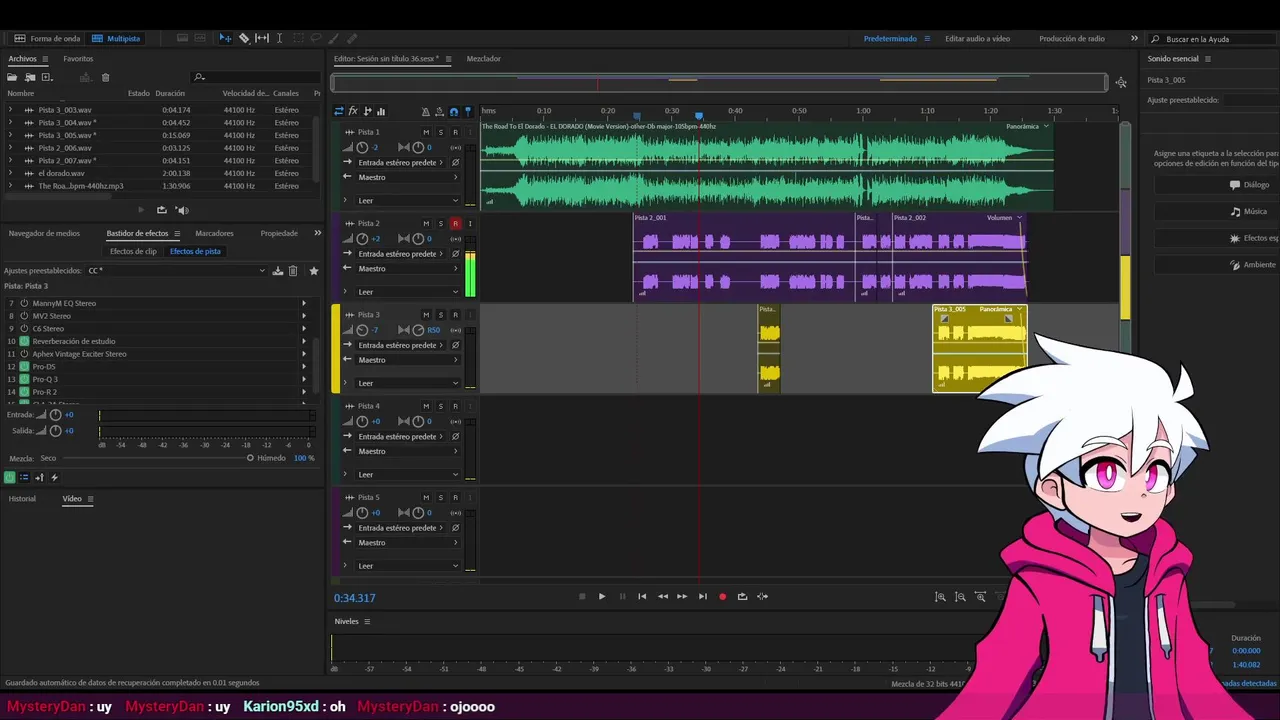
Task: Open C6 Stereo effect slot arrow menu
Action: [x=304, y=328]
